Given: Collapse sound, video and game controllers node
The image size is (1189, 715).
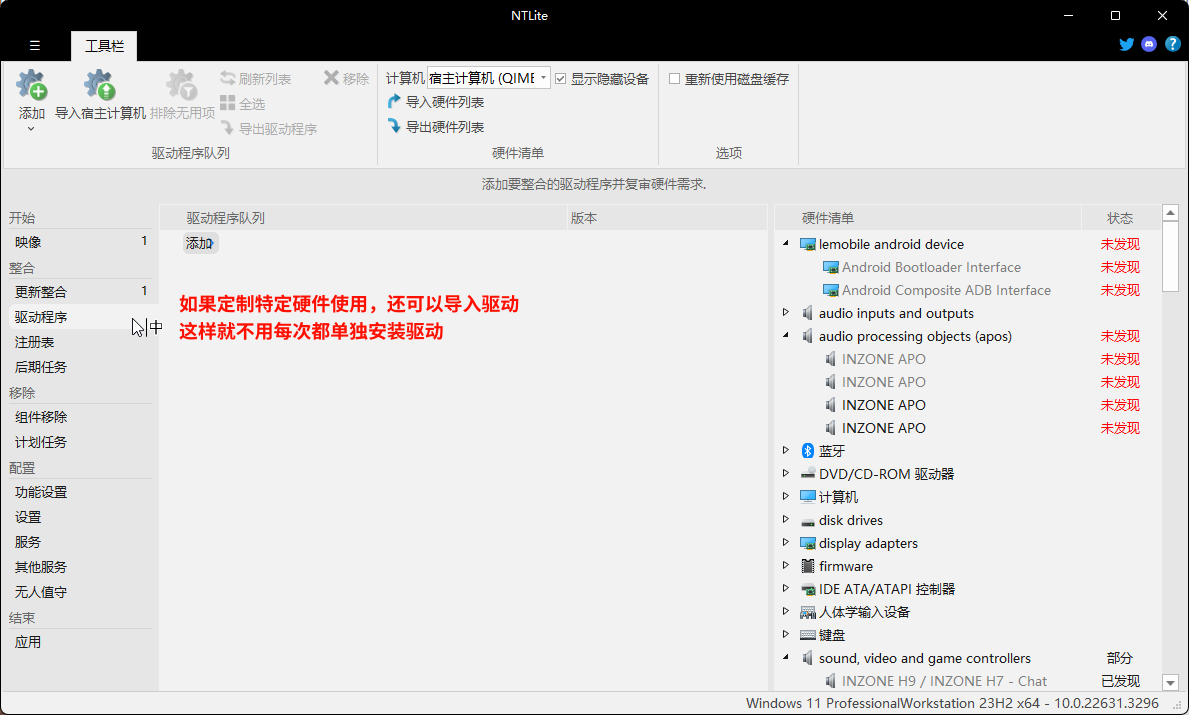Looking at the screenshot, I should coord(786,657).
